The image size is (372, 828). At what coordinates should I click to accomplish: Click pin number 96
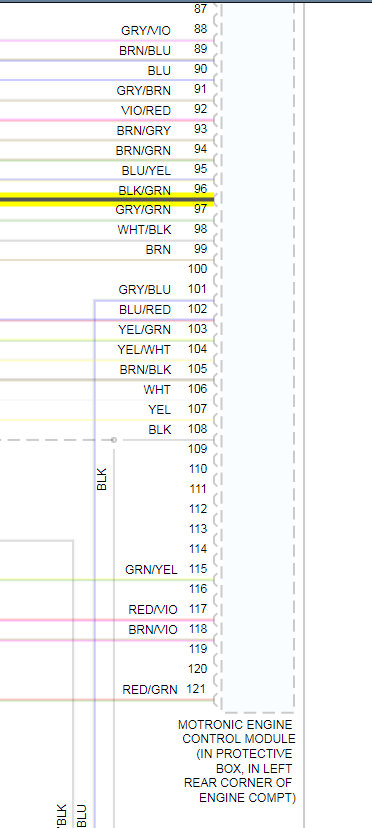[201, 190]
